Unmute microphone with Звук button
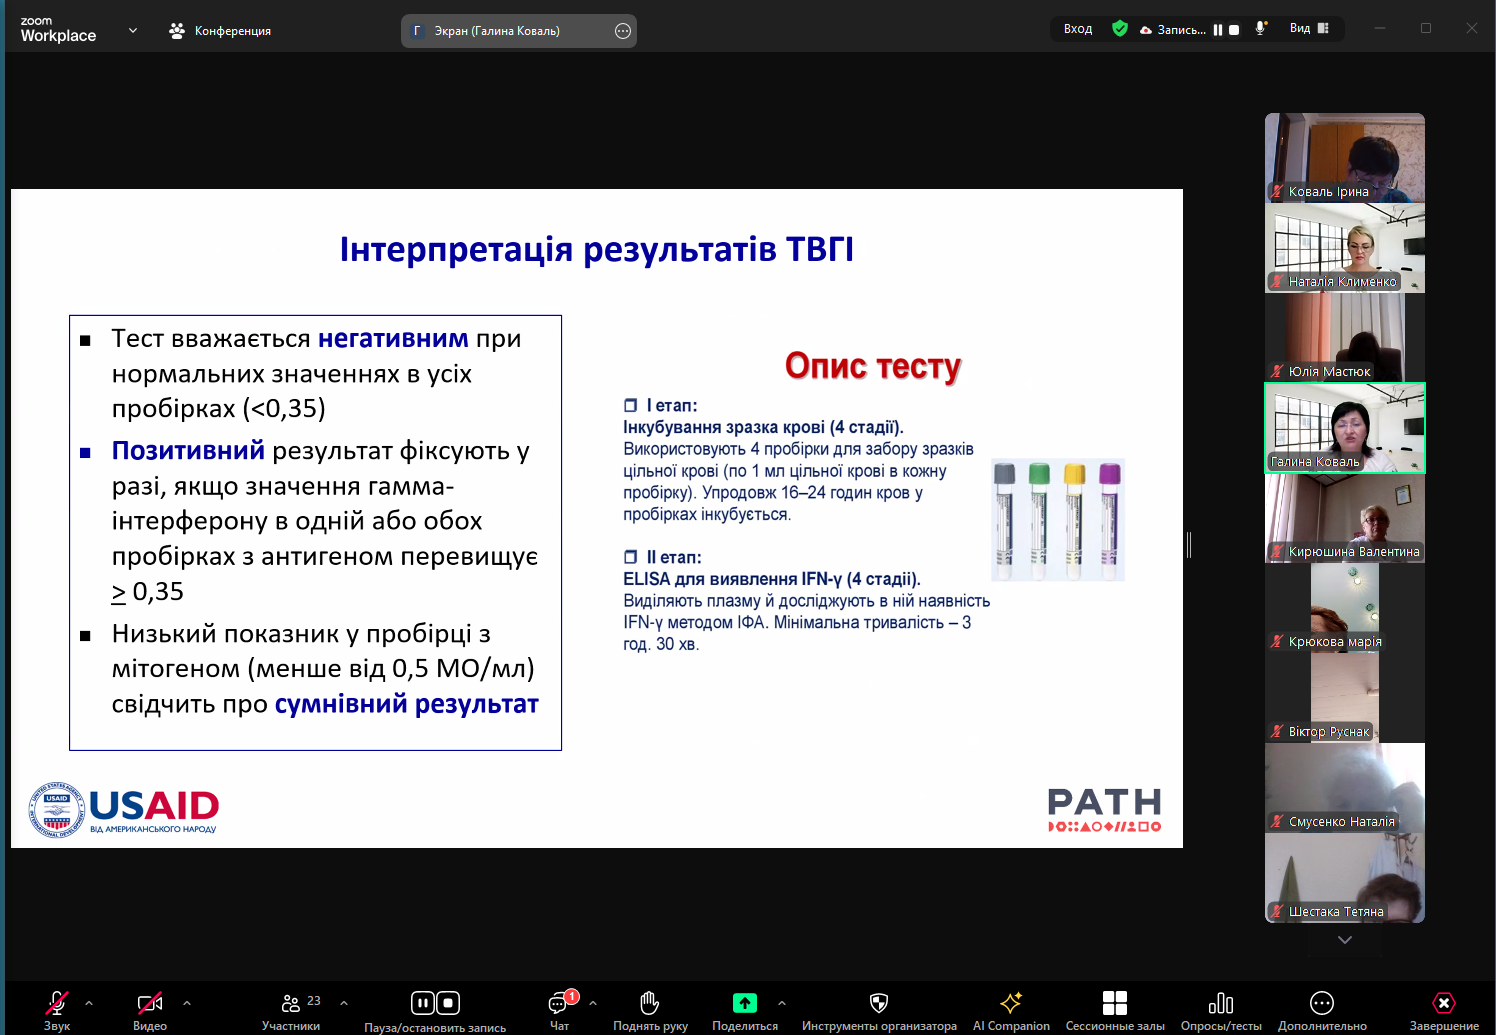Image resolution: width=1496 pixels, height=1035 pixels. (x=57, y=1004)
